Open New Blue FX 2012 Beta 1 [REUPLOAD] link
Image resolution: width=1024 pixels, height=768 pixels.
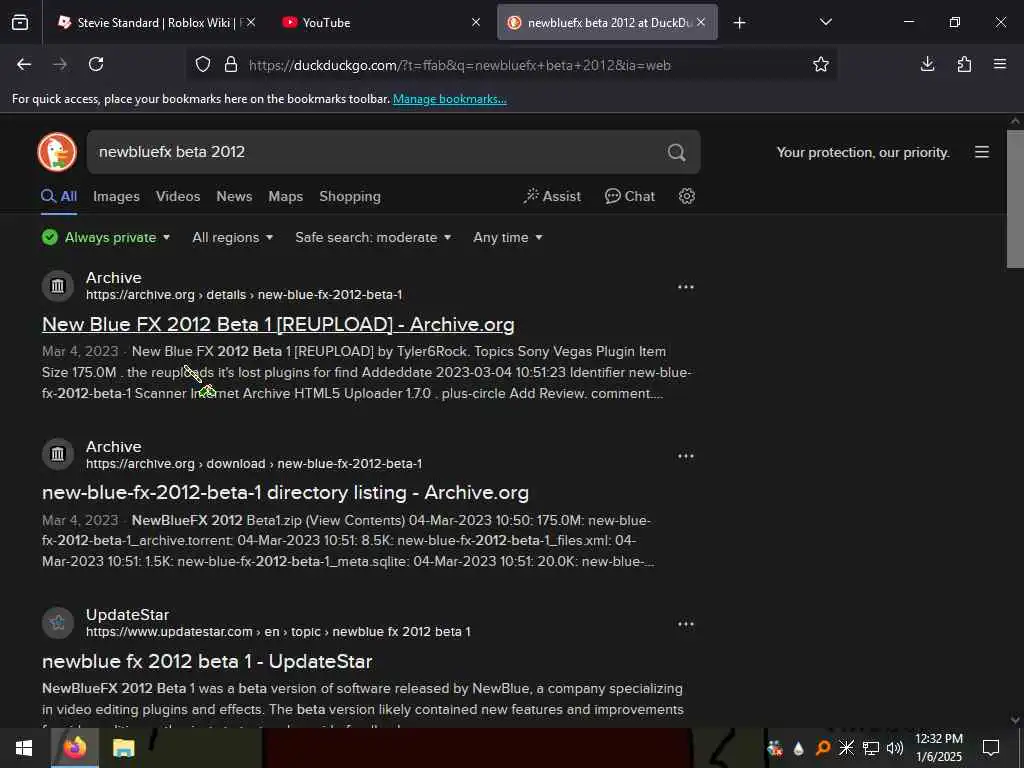(278, 325)
